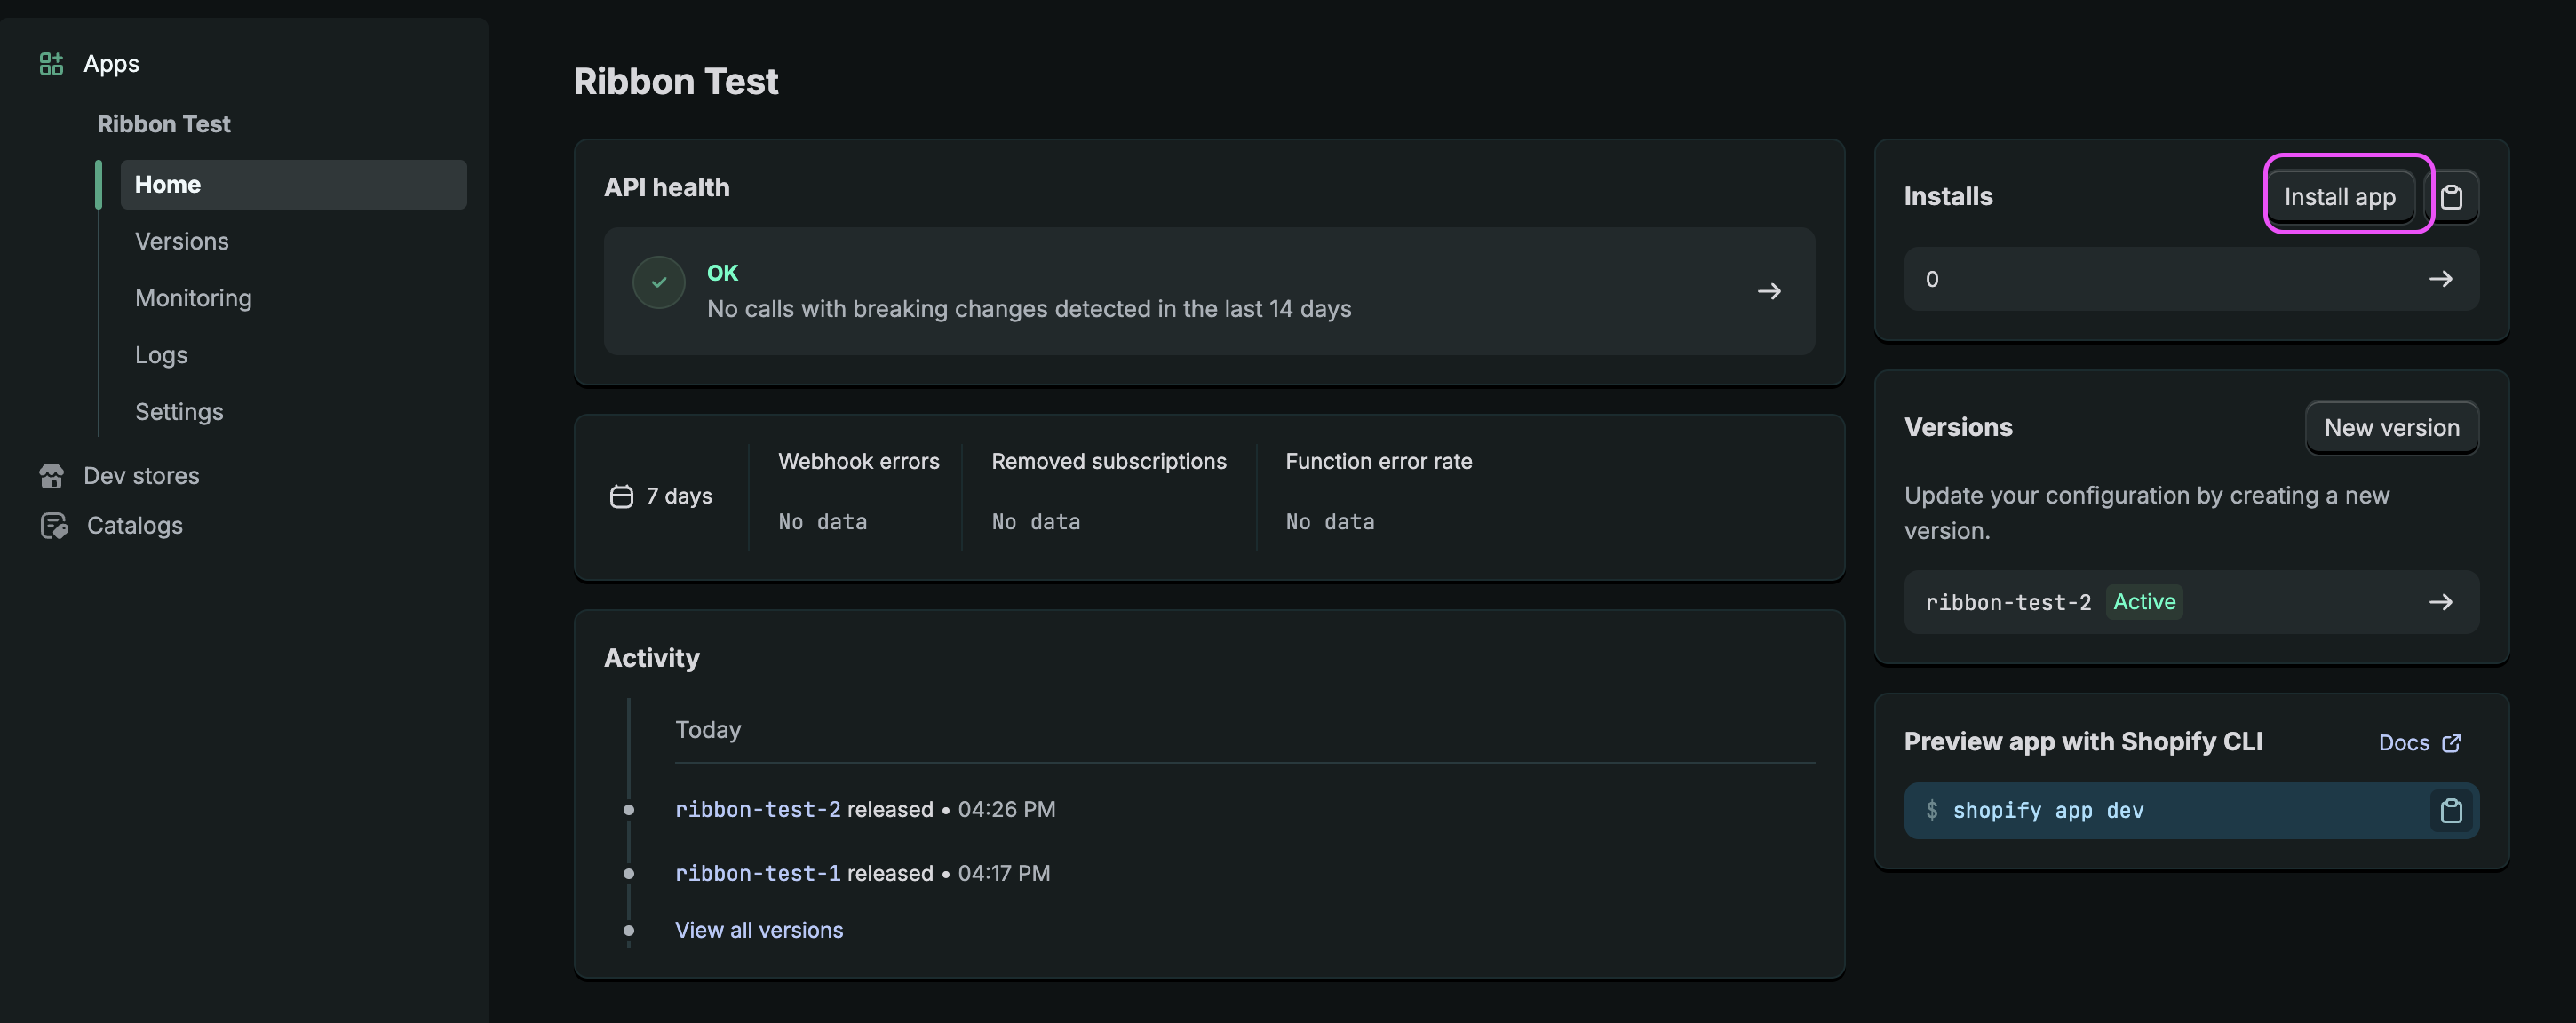
Task: Click the New version button
Action: [2392, 427]
